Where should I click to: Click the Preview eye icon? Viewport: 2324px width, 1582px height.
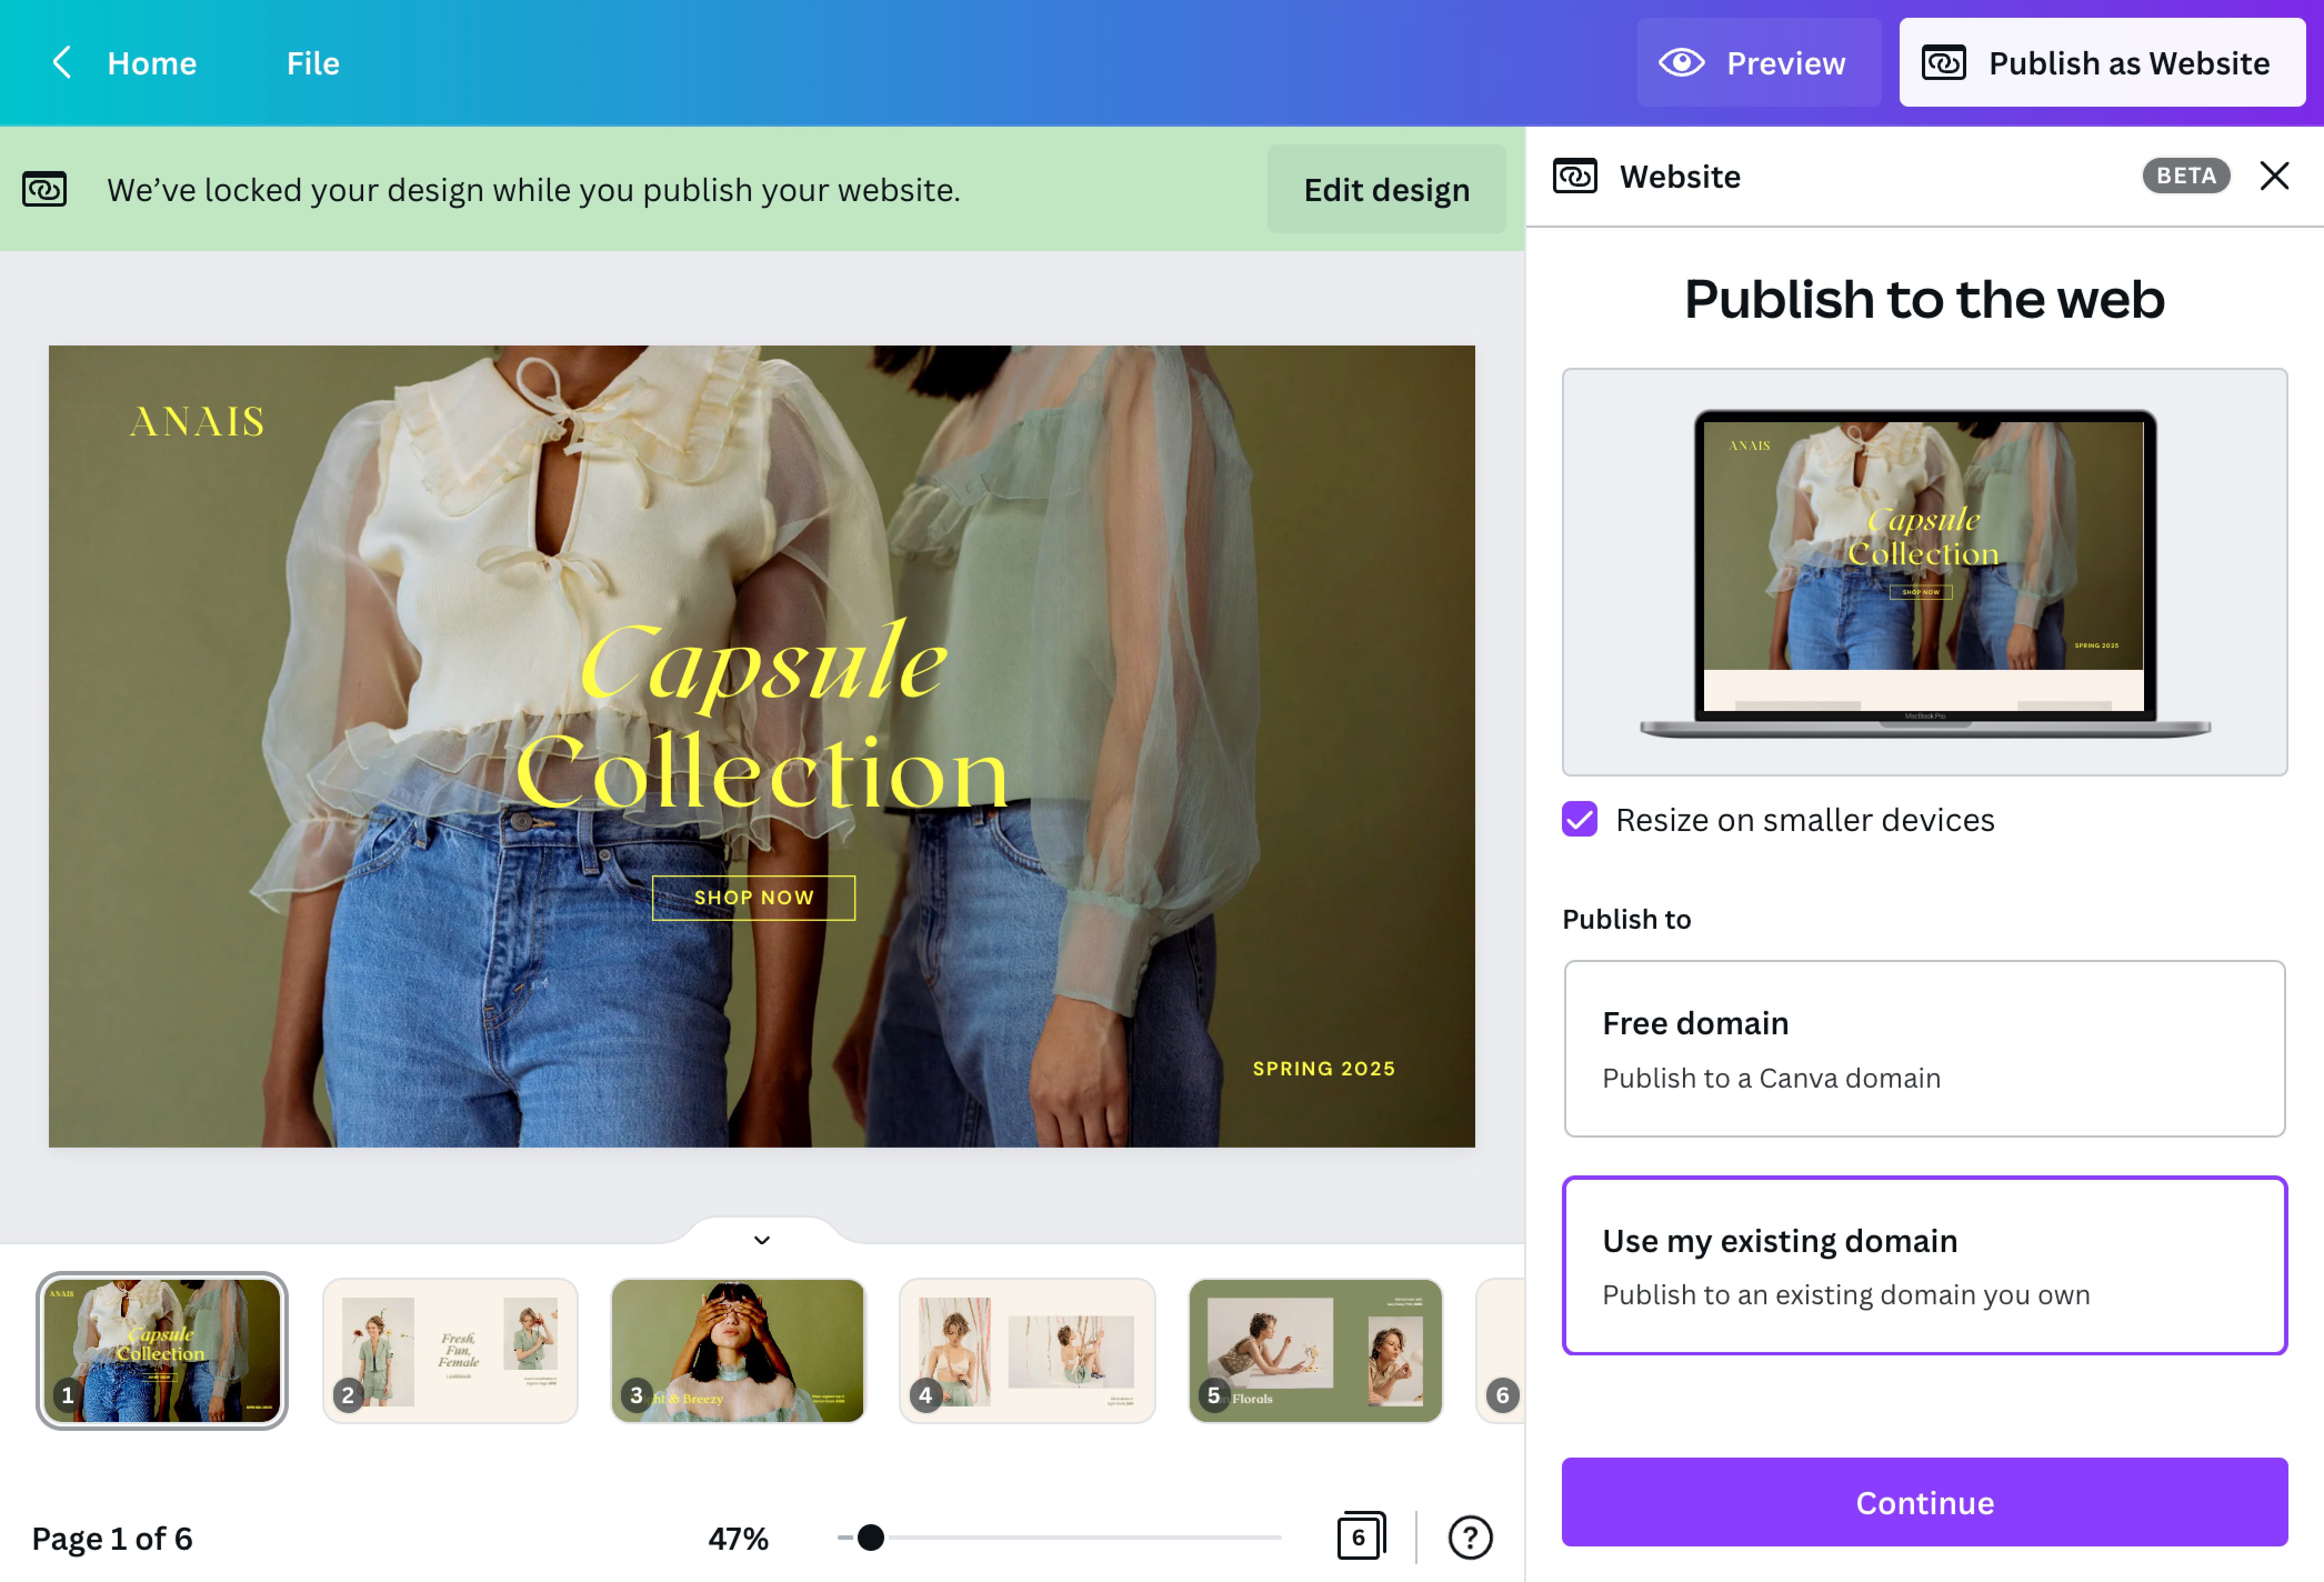pos(1683,63)
